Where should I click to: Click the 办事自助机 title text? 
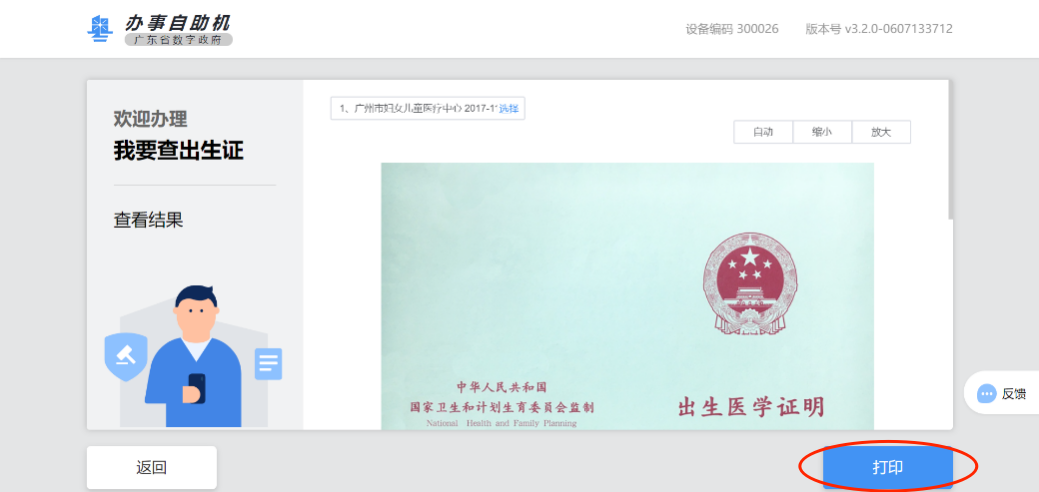coord(177,23)
